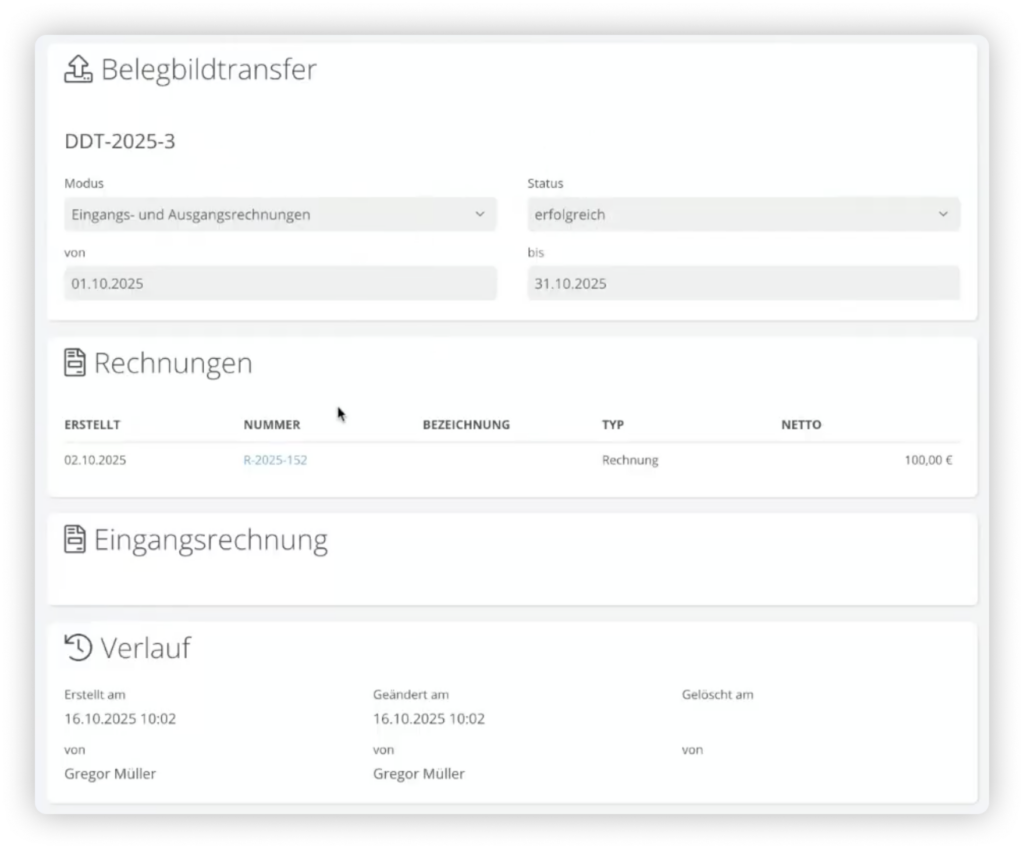Screen dimensions: 1024x849
Task: Click Gregor Müller under Erstellt am
Action: pyautogui.click(x=110, y=773)
